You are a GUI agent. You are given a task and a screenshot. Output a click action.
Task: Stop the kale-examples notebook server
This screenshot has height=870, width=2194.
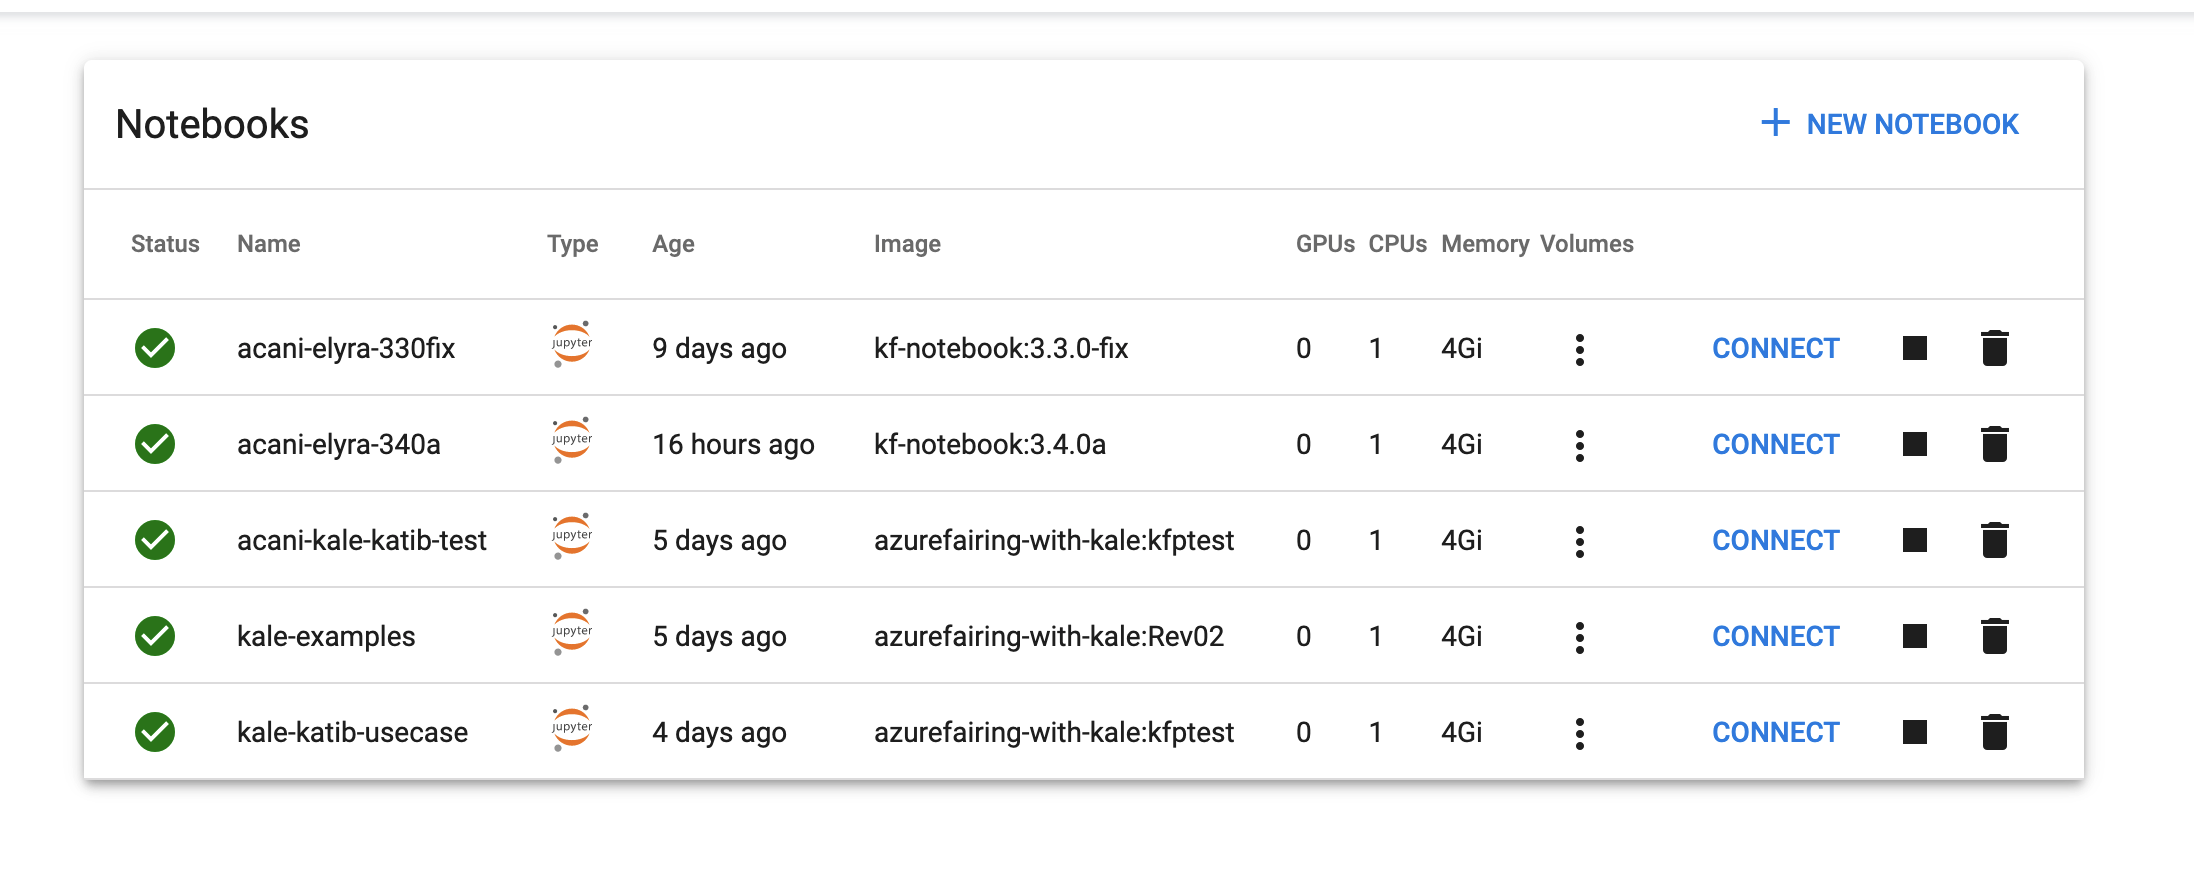click(x=1914, y=636)
